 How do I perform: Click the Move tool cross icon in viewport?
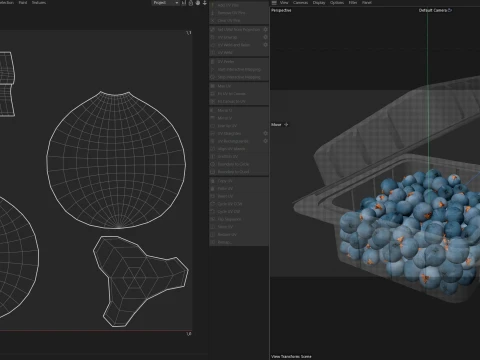[286, 125]
